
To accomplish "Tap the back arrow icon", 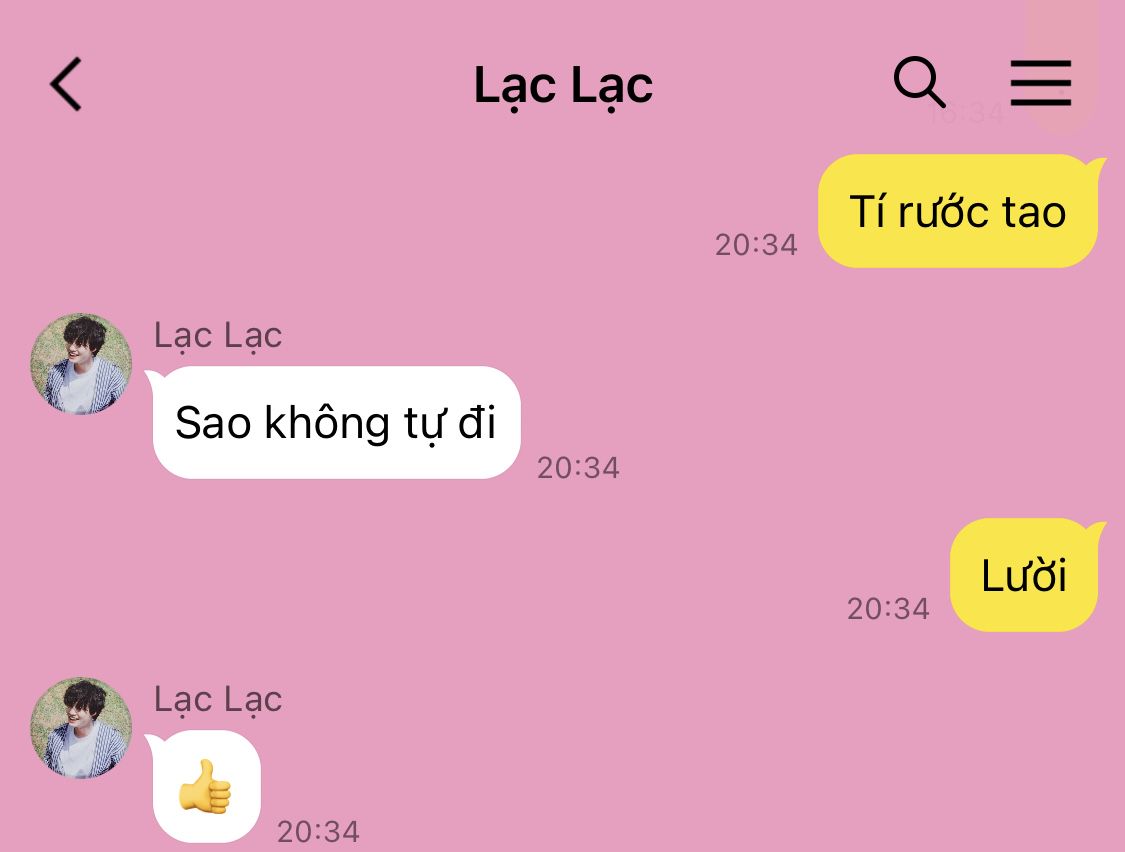I will pyautogui.click(x=65, y=84).
